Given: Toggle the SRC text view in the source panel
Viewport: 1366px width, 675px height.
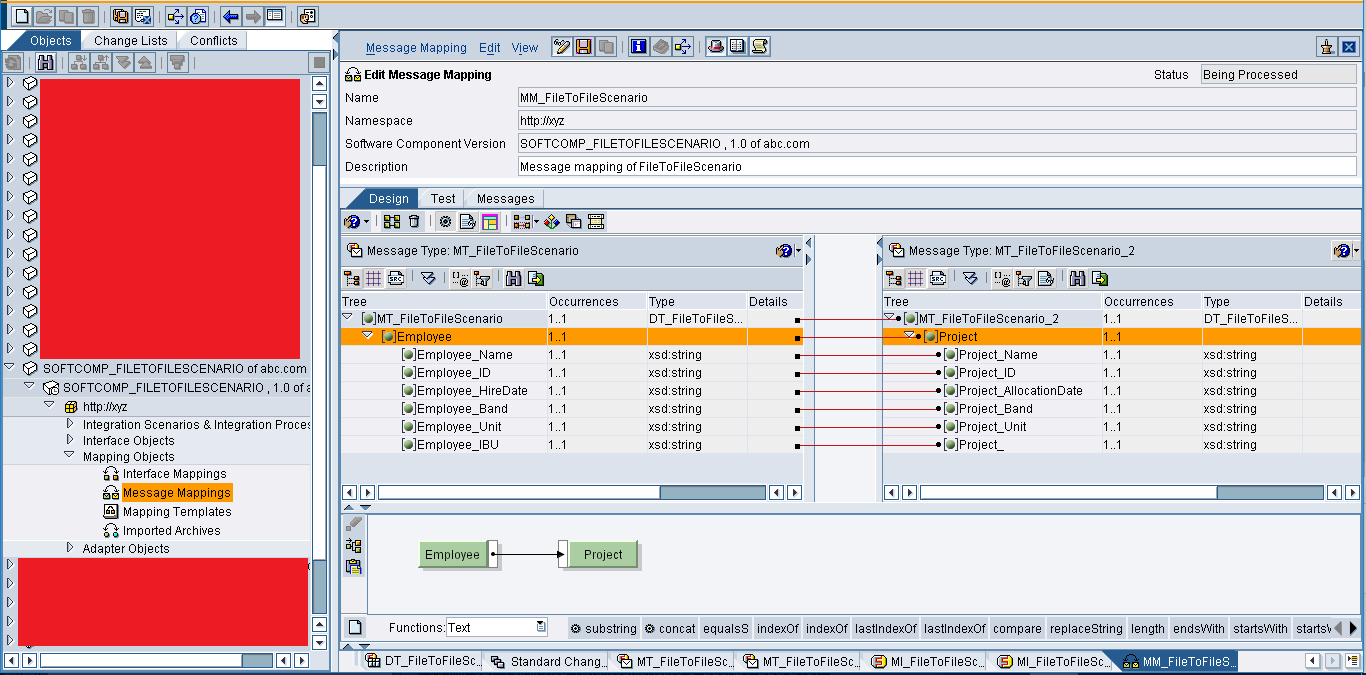Looking at the screenshot, I should pos(393,278).
